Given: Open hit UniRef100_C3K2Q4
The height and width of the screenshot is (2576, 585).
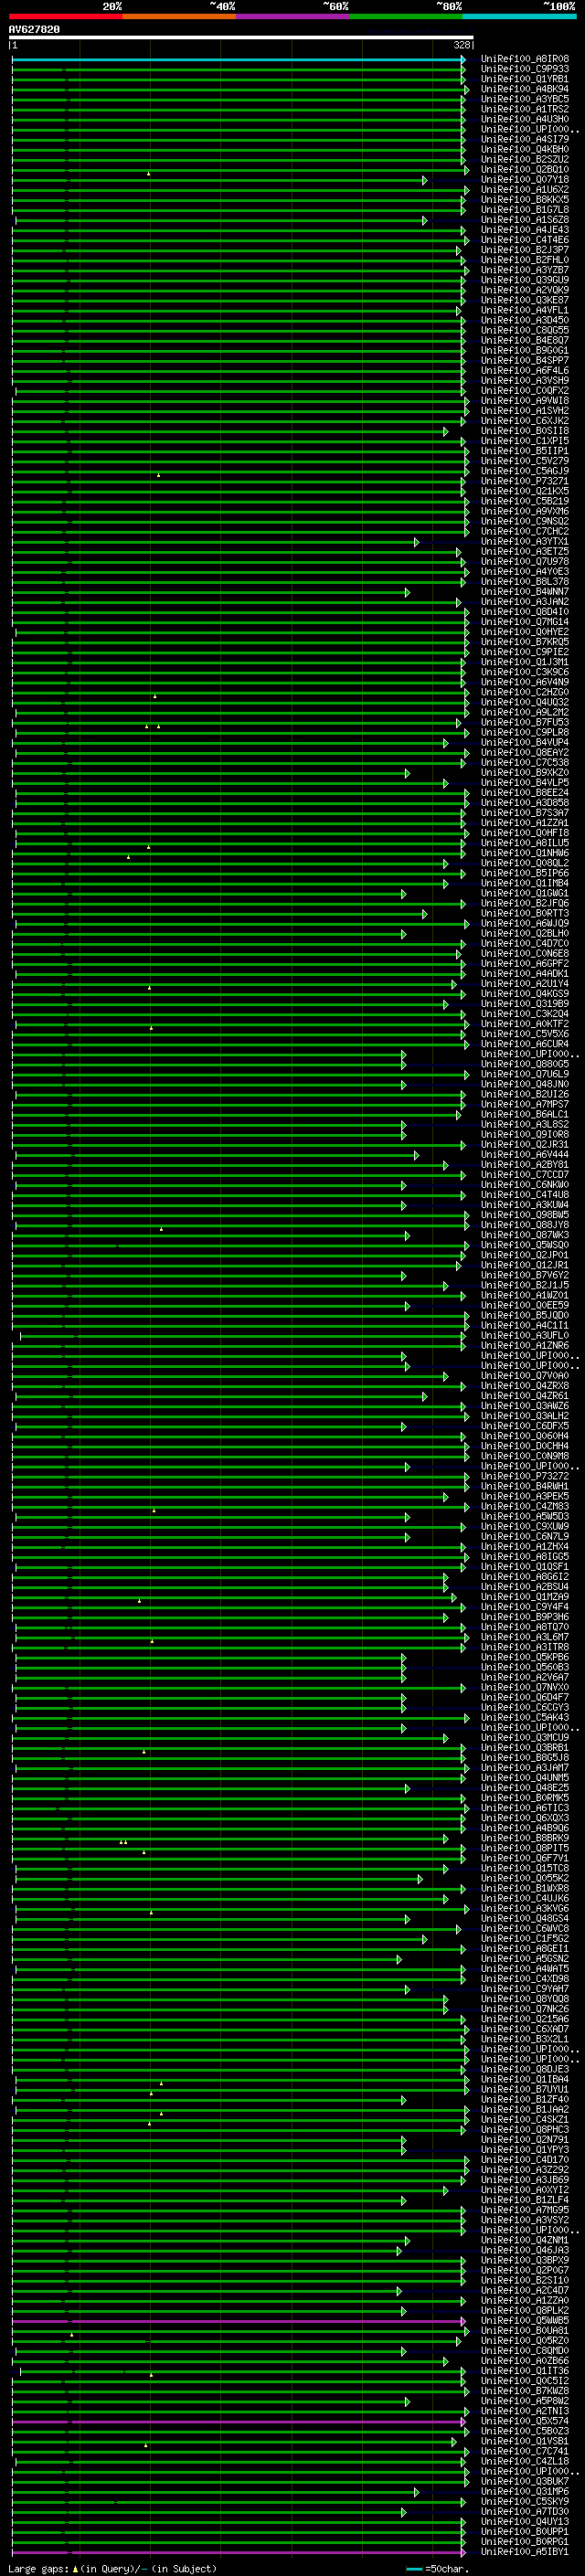Looking at the screenshot, I should click(x=525, y=1014).
